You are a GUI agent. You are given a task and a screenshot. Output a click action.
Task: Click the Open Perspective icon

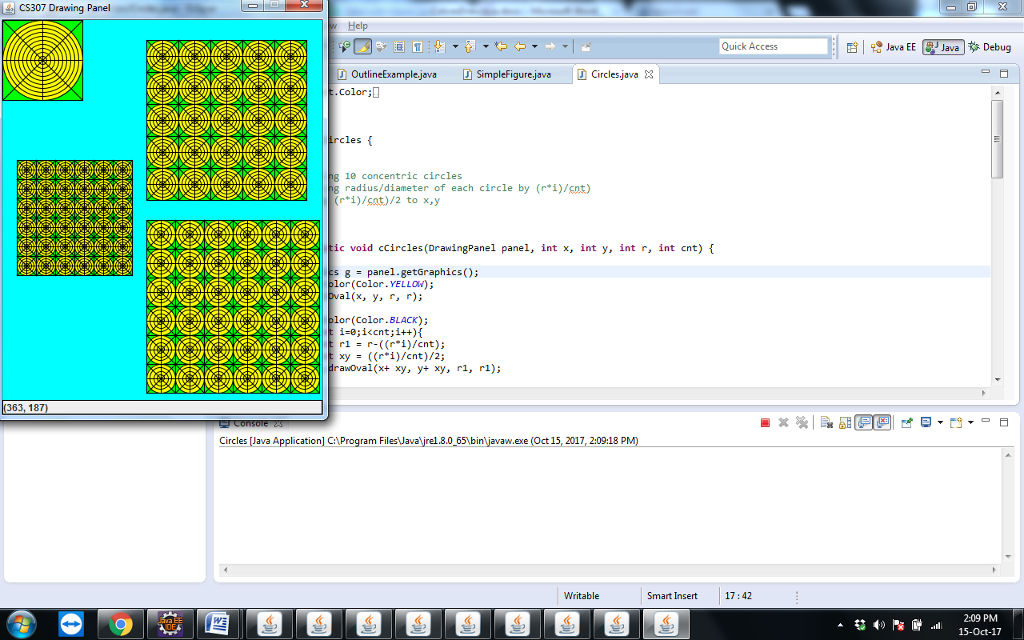(x=852, y=47)
